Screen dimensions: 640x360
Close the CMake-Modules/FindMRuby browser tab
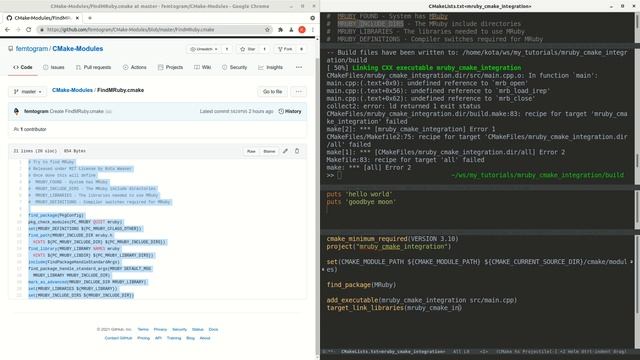(x=77, y=18)
